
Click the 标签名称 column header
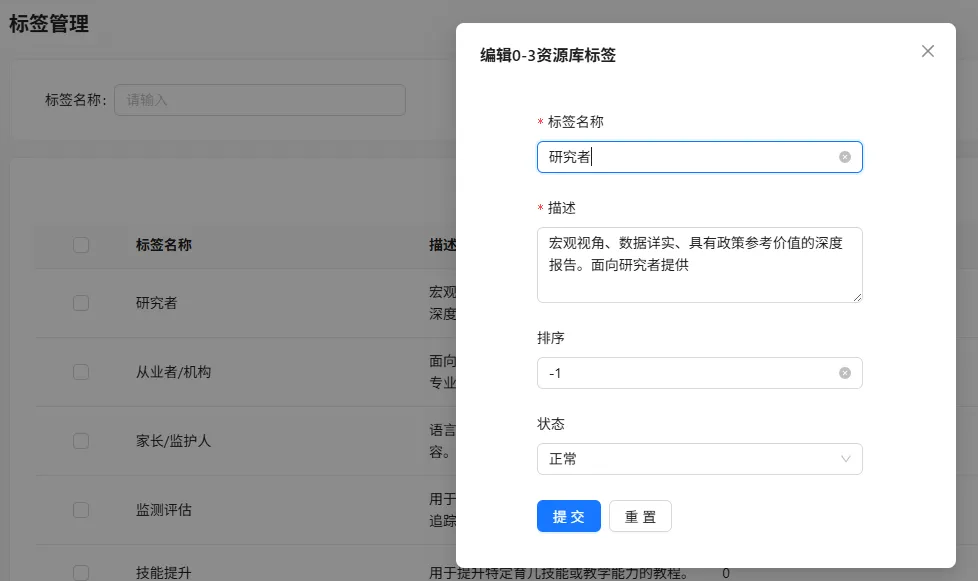(x=163, y=245)
